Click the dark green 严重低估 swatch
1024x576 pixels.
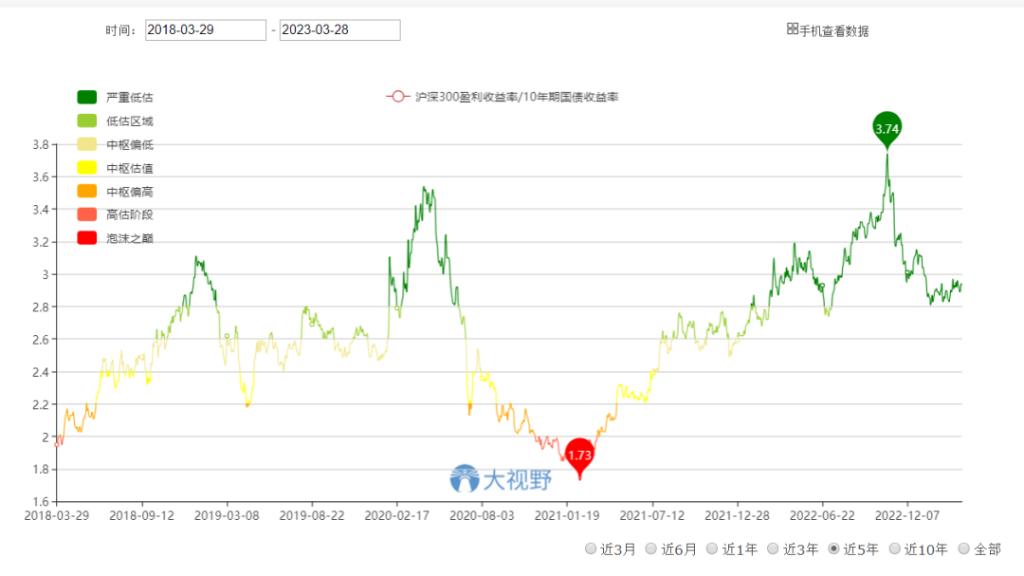(87, 97)
